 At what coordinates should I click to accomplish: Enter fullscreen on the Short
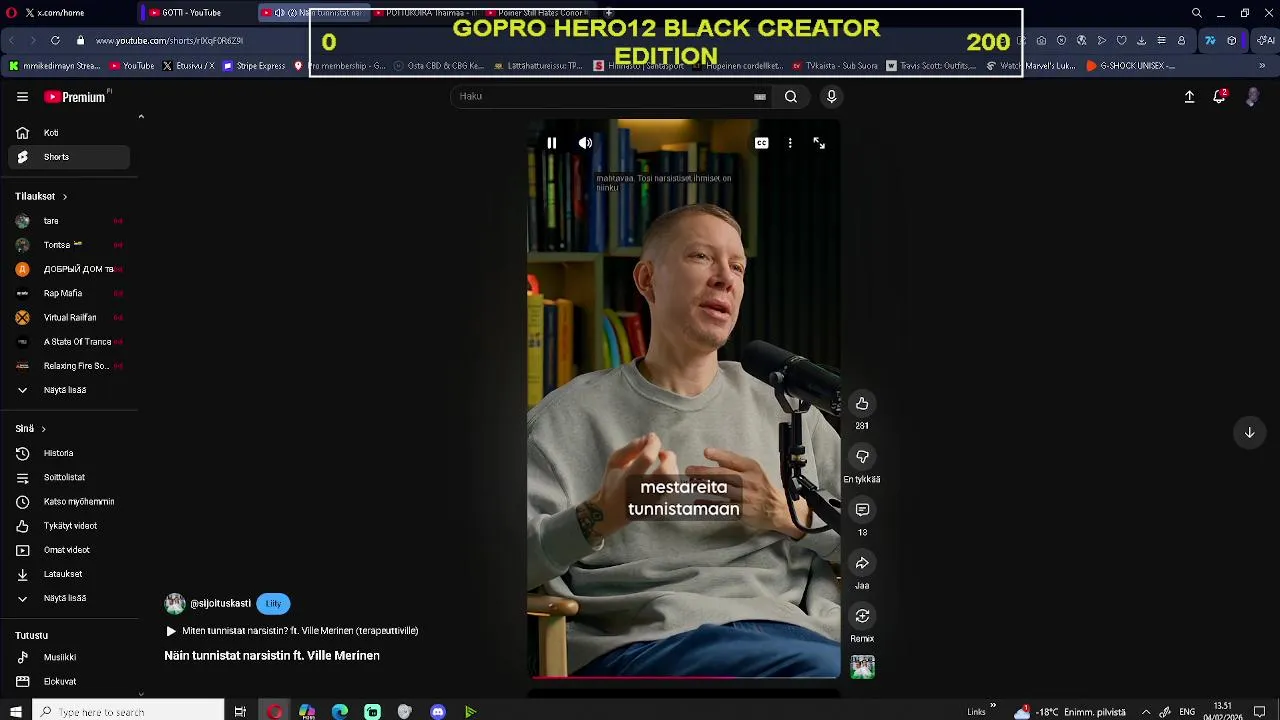[819, 143]
